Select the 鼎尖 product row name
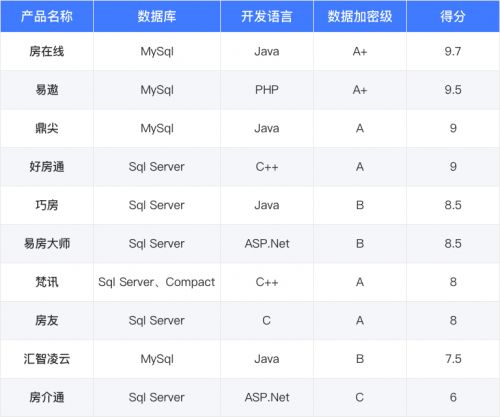The width and height of the screenshot is (500, 417). [x=47, y=128]
